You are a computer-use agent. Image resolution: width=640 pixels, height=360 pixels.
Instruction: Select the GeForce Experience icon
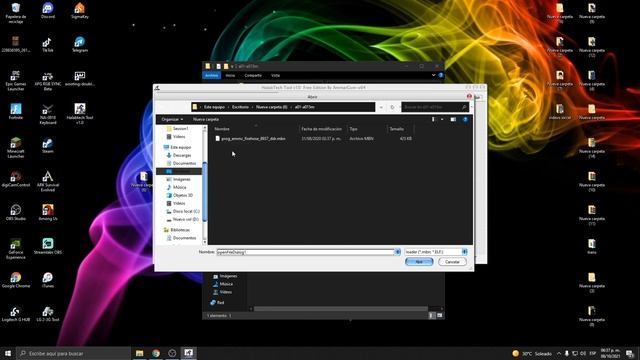16,249
